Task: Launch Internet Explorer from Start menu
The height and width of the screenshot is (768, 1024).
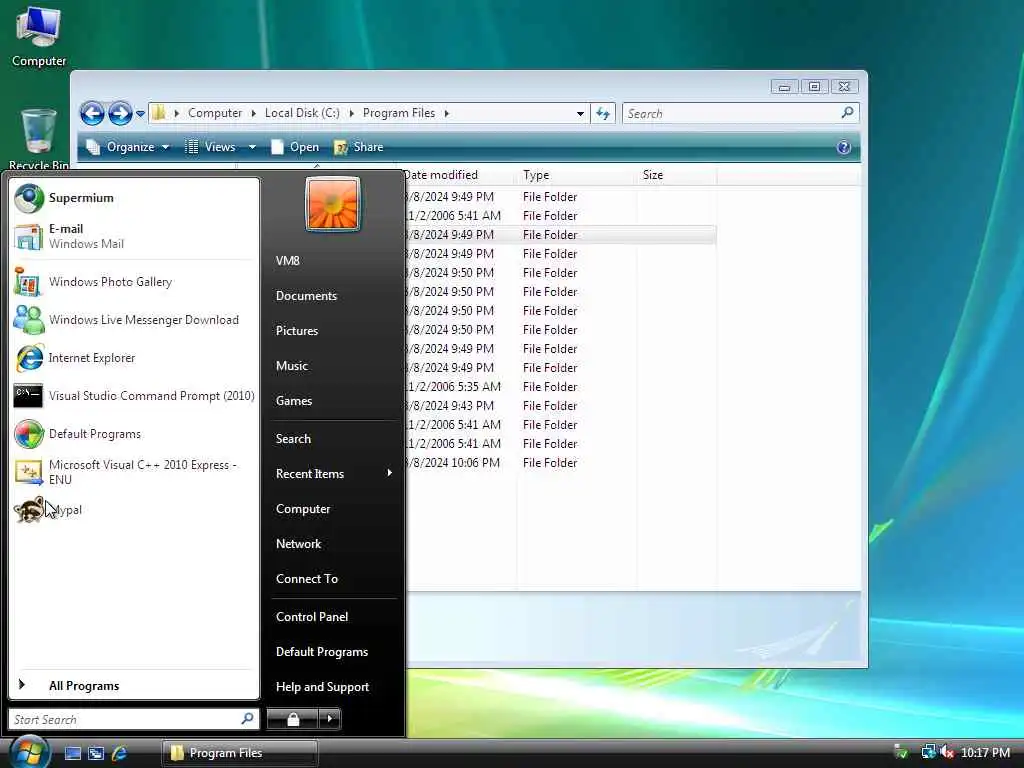Action: [x=134, y=358]
